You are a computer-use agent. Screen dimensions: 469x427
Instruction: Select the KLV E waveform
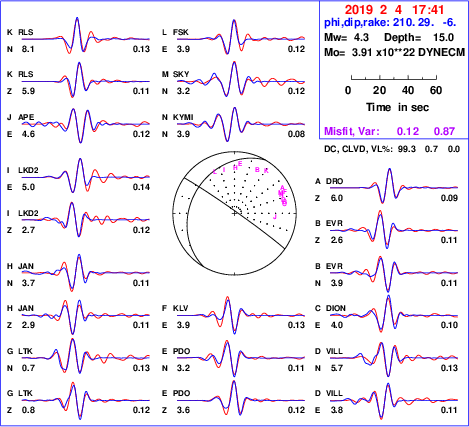pyautogui.click(x=241, y=315)
